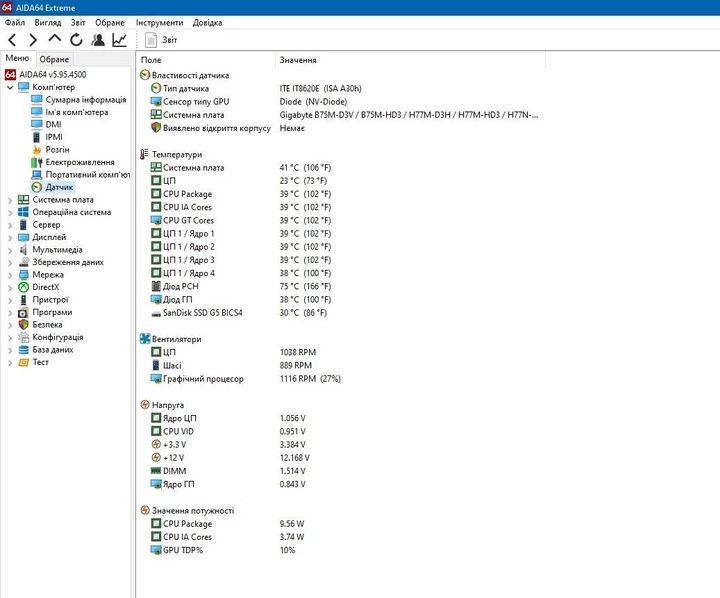
Task: Select IPMI in the tree
Action: (54, 137)
